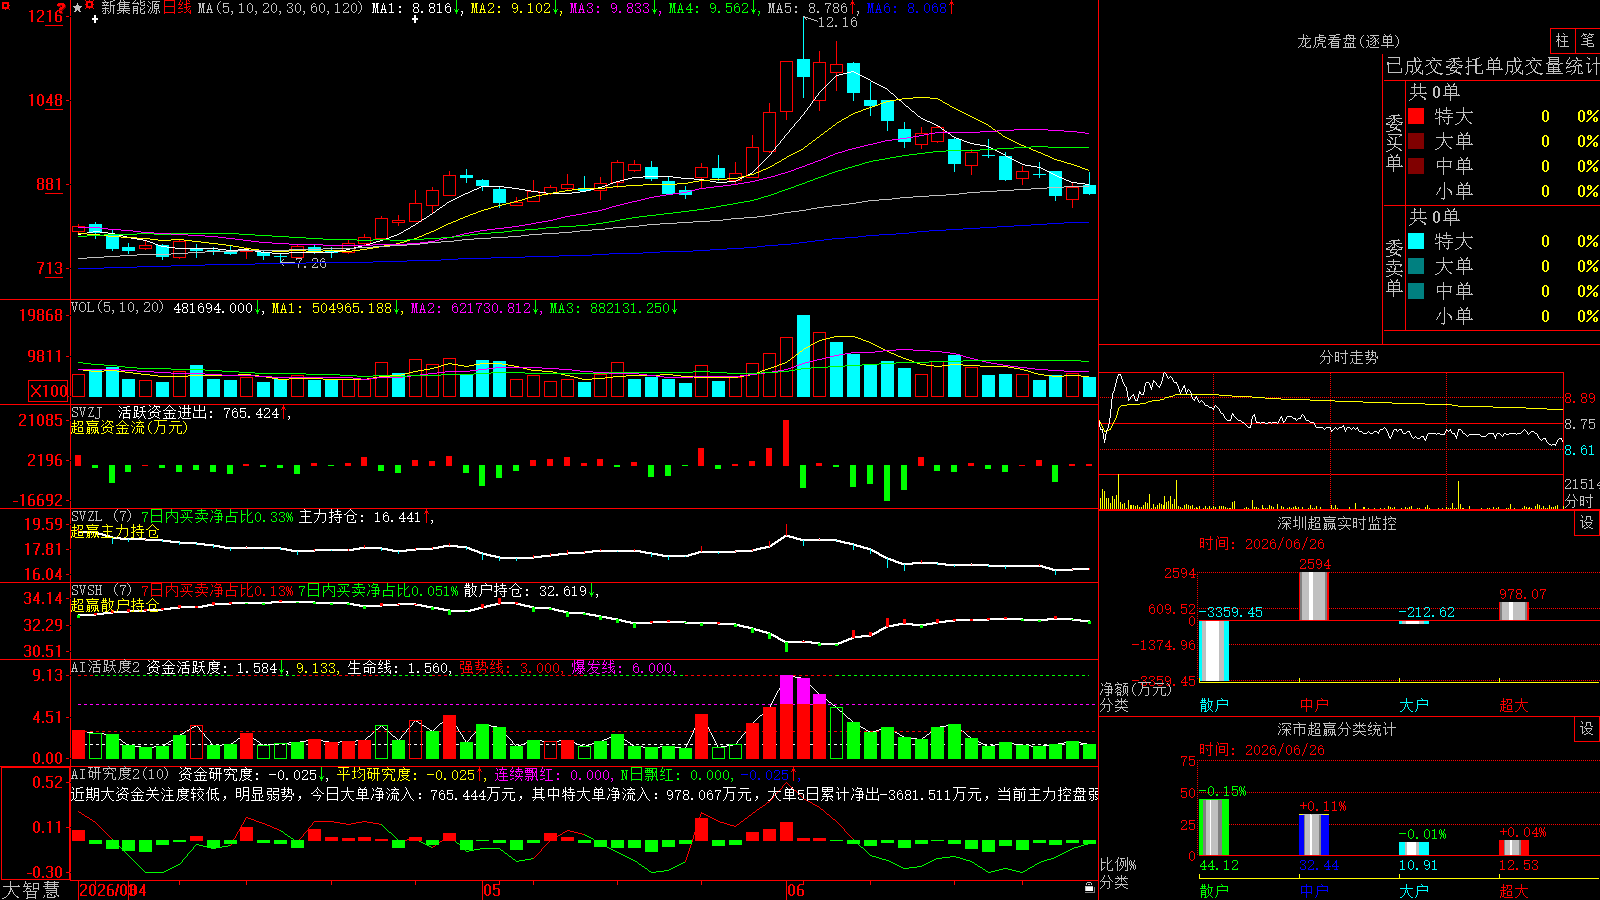The width and height of the screenshot is (1600, 900).
Task: Click the SVZJ indicator name
Action: point(87,413)
